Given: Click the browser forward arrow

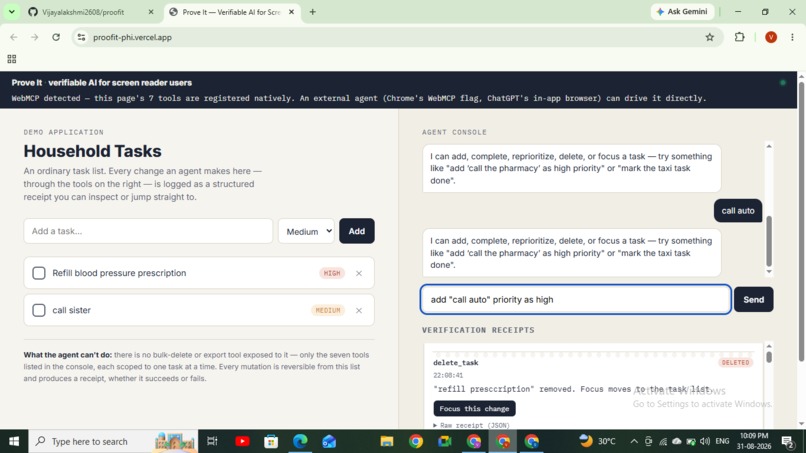Looking at the screenshot, I should (x=34, y=37).
